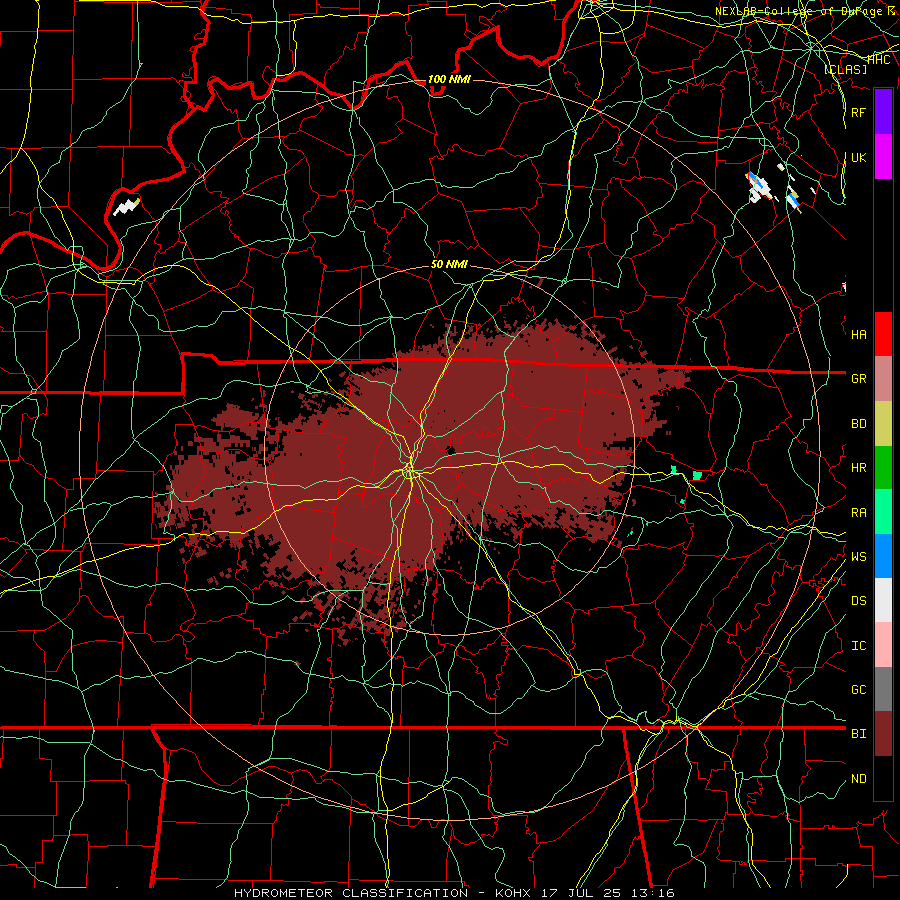Click the ND legend label
900x900 pixels.
(858, 779)
